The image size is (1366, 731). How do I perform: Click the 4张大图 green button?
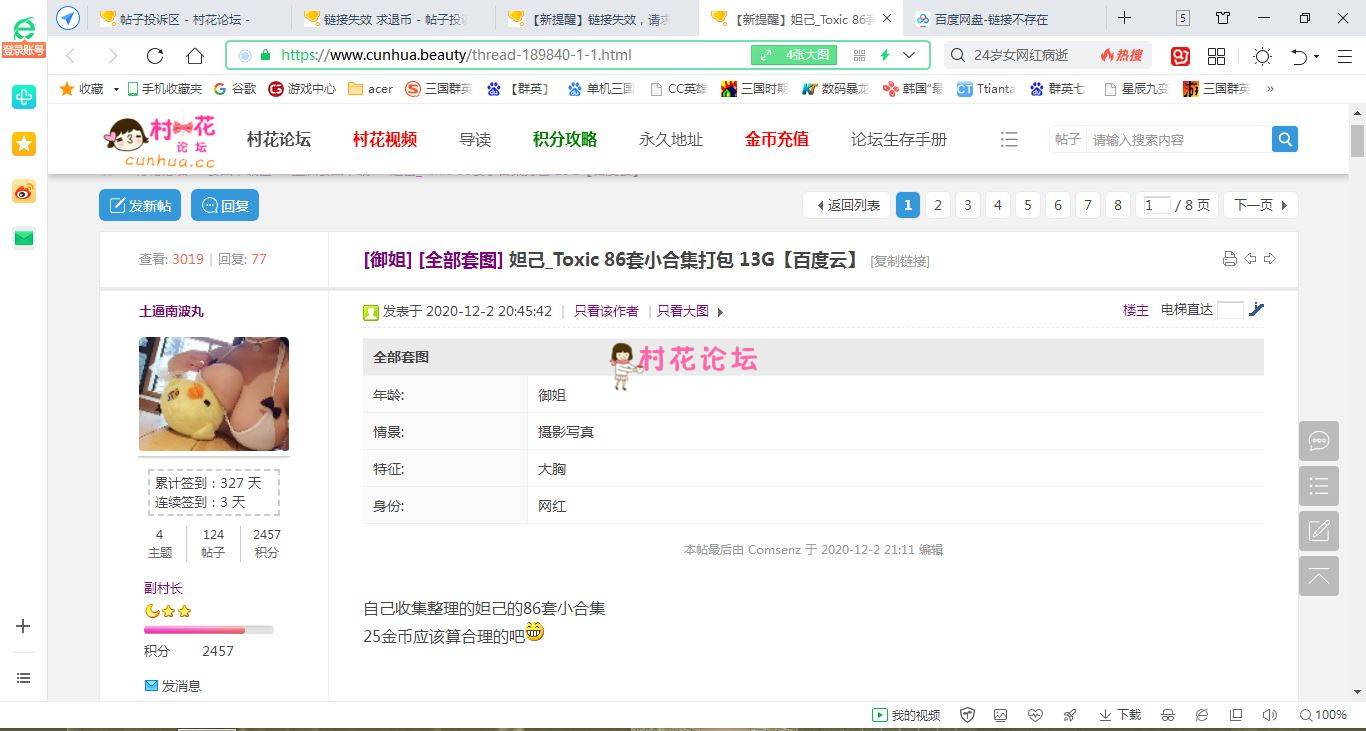794,55
